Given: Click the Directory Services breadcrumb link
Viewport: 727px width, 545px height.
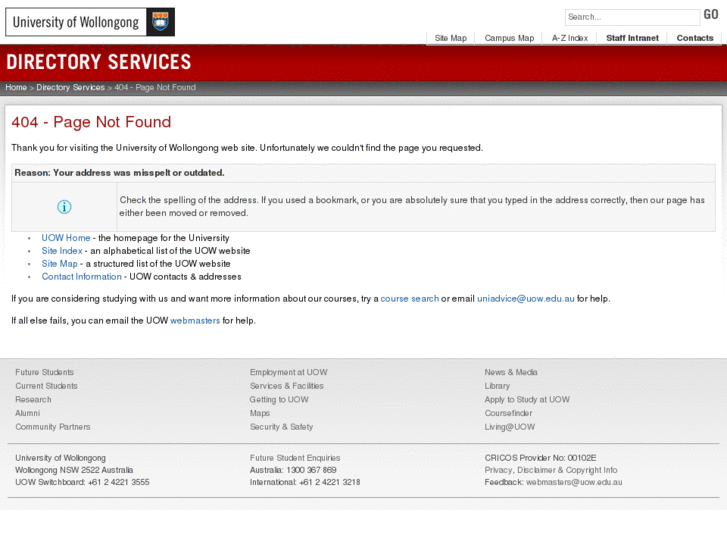Looking at the screenshot, I should [x=70, y=87].
